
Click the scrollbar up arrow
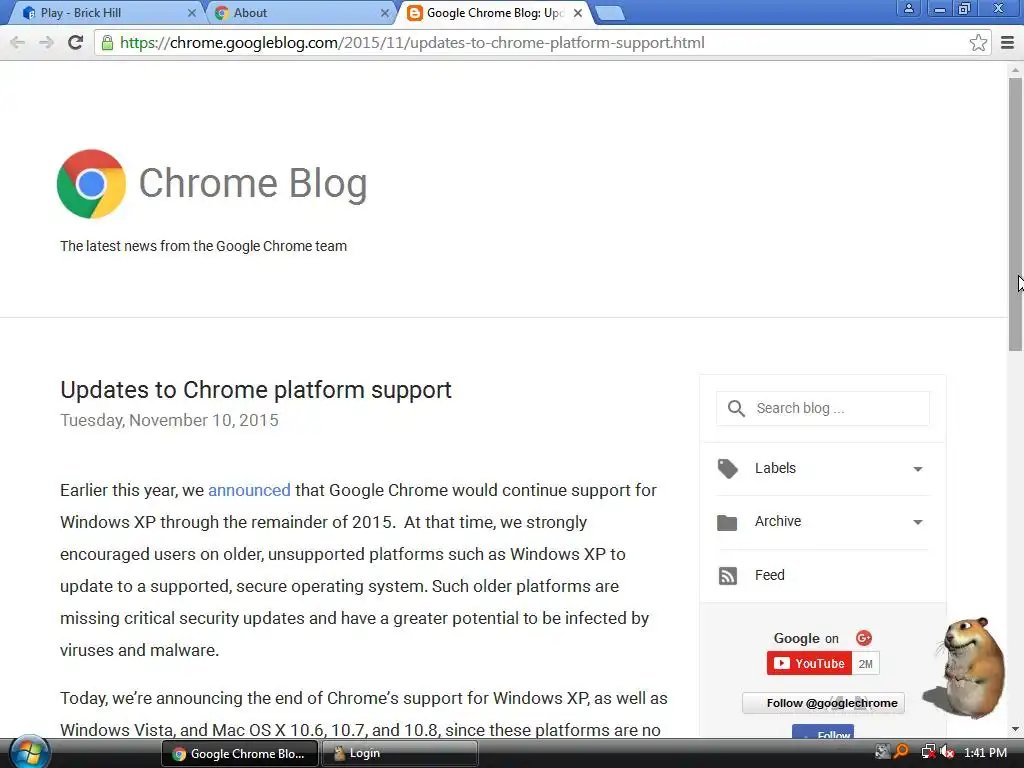pos(1015,69)
